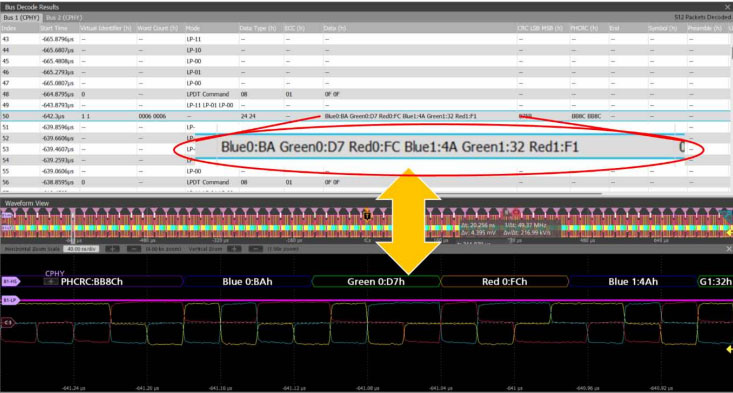Click the orange trigger T marker

[x=367, y=215]
